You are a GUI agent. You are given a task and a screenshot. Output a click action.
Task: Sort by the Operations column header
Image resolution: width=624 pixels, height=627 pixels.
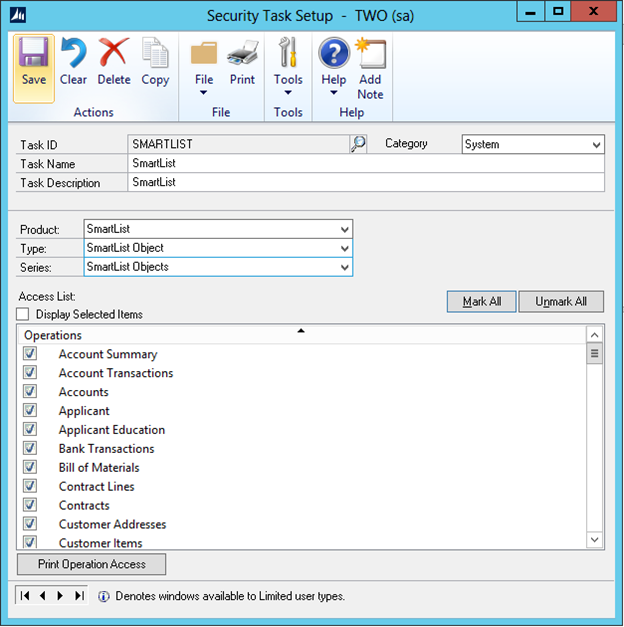tap(302, 335)
